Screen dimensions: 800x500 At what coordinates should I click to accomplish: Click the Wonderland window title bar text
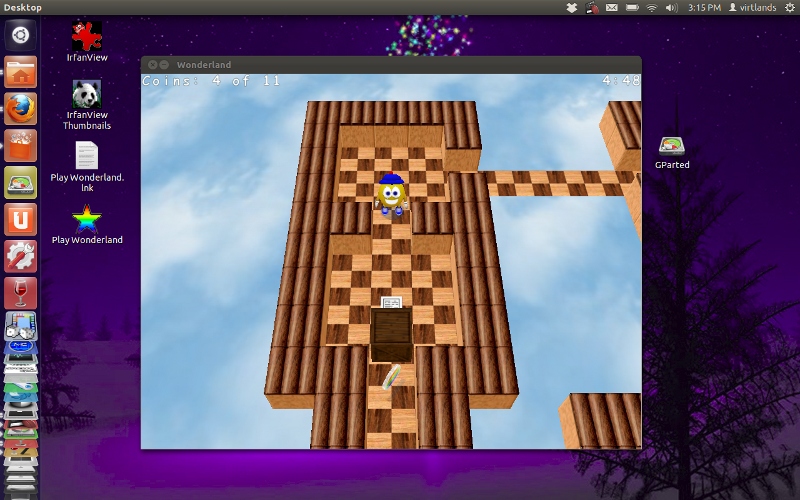[x=204, y=65]
